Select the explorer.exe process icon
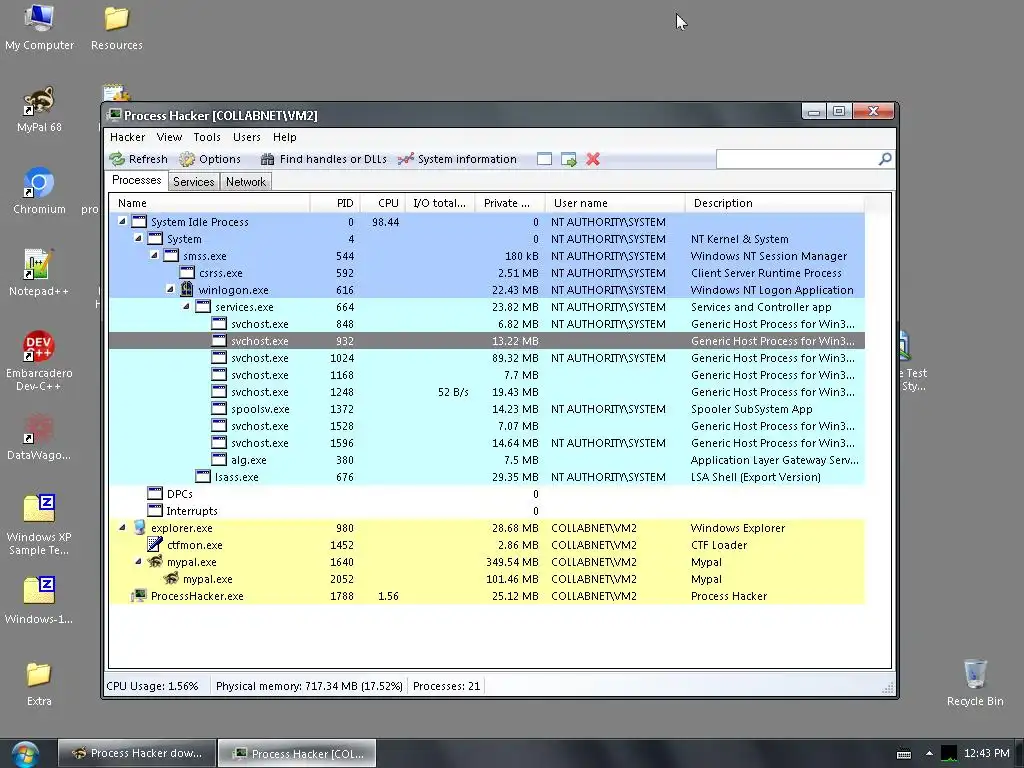The width and height of the screenshot is (1024, 768). point(139,528)
